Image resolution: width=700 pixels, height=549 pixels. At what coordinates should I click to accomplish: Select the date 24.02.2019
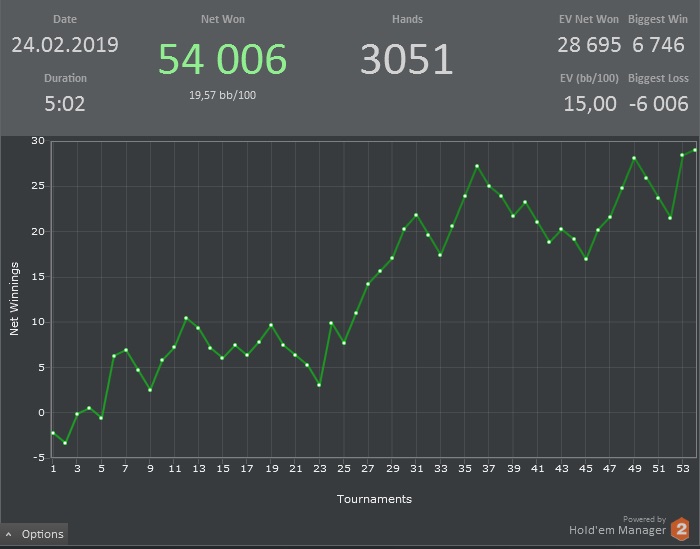click(65, 45)
